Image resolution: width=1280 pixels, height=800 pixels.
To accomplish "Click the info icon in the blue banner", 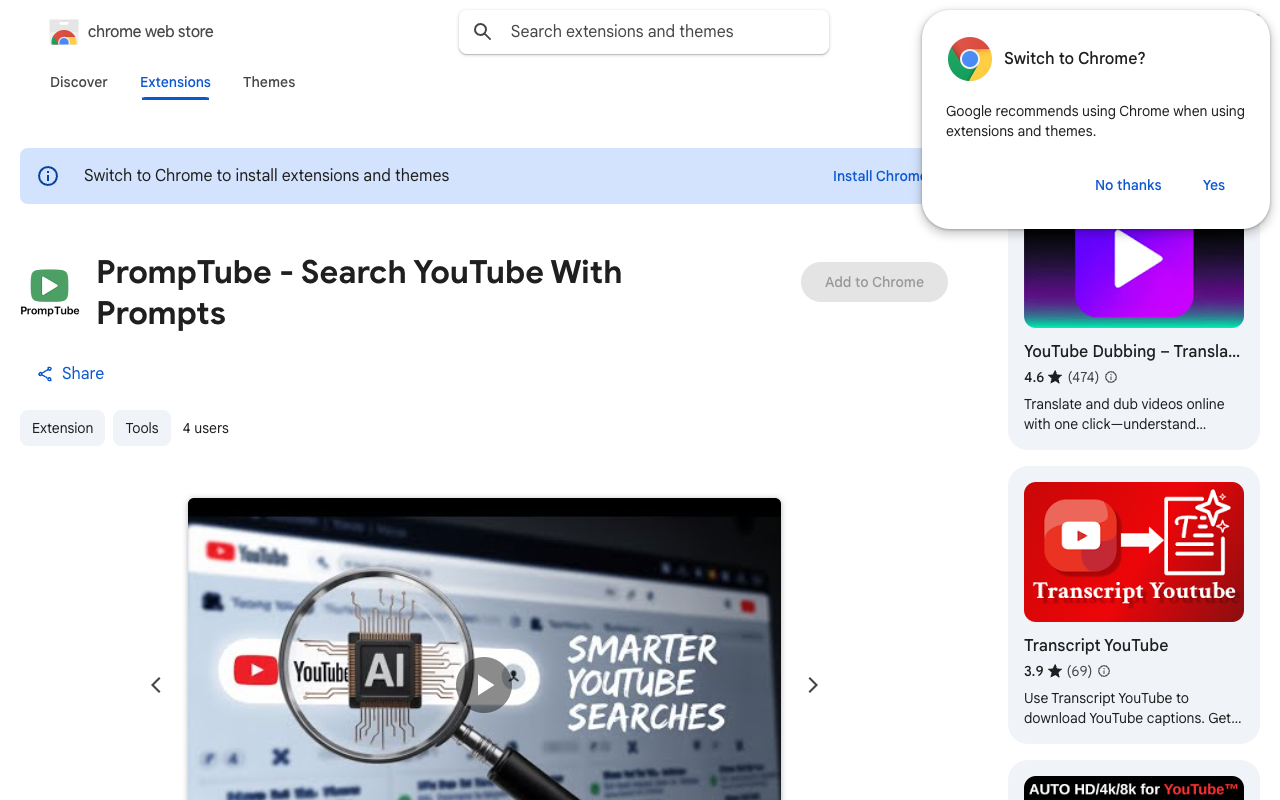I will click(48, 176).
